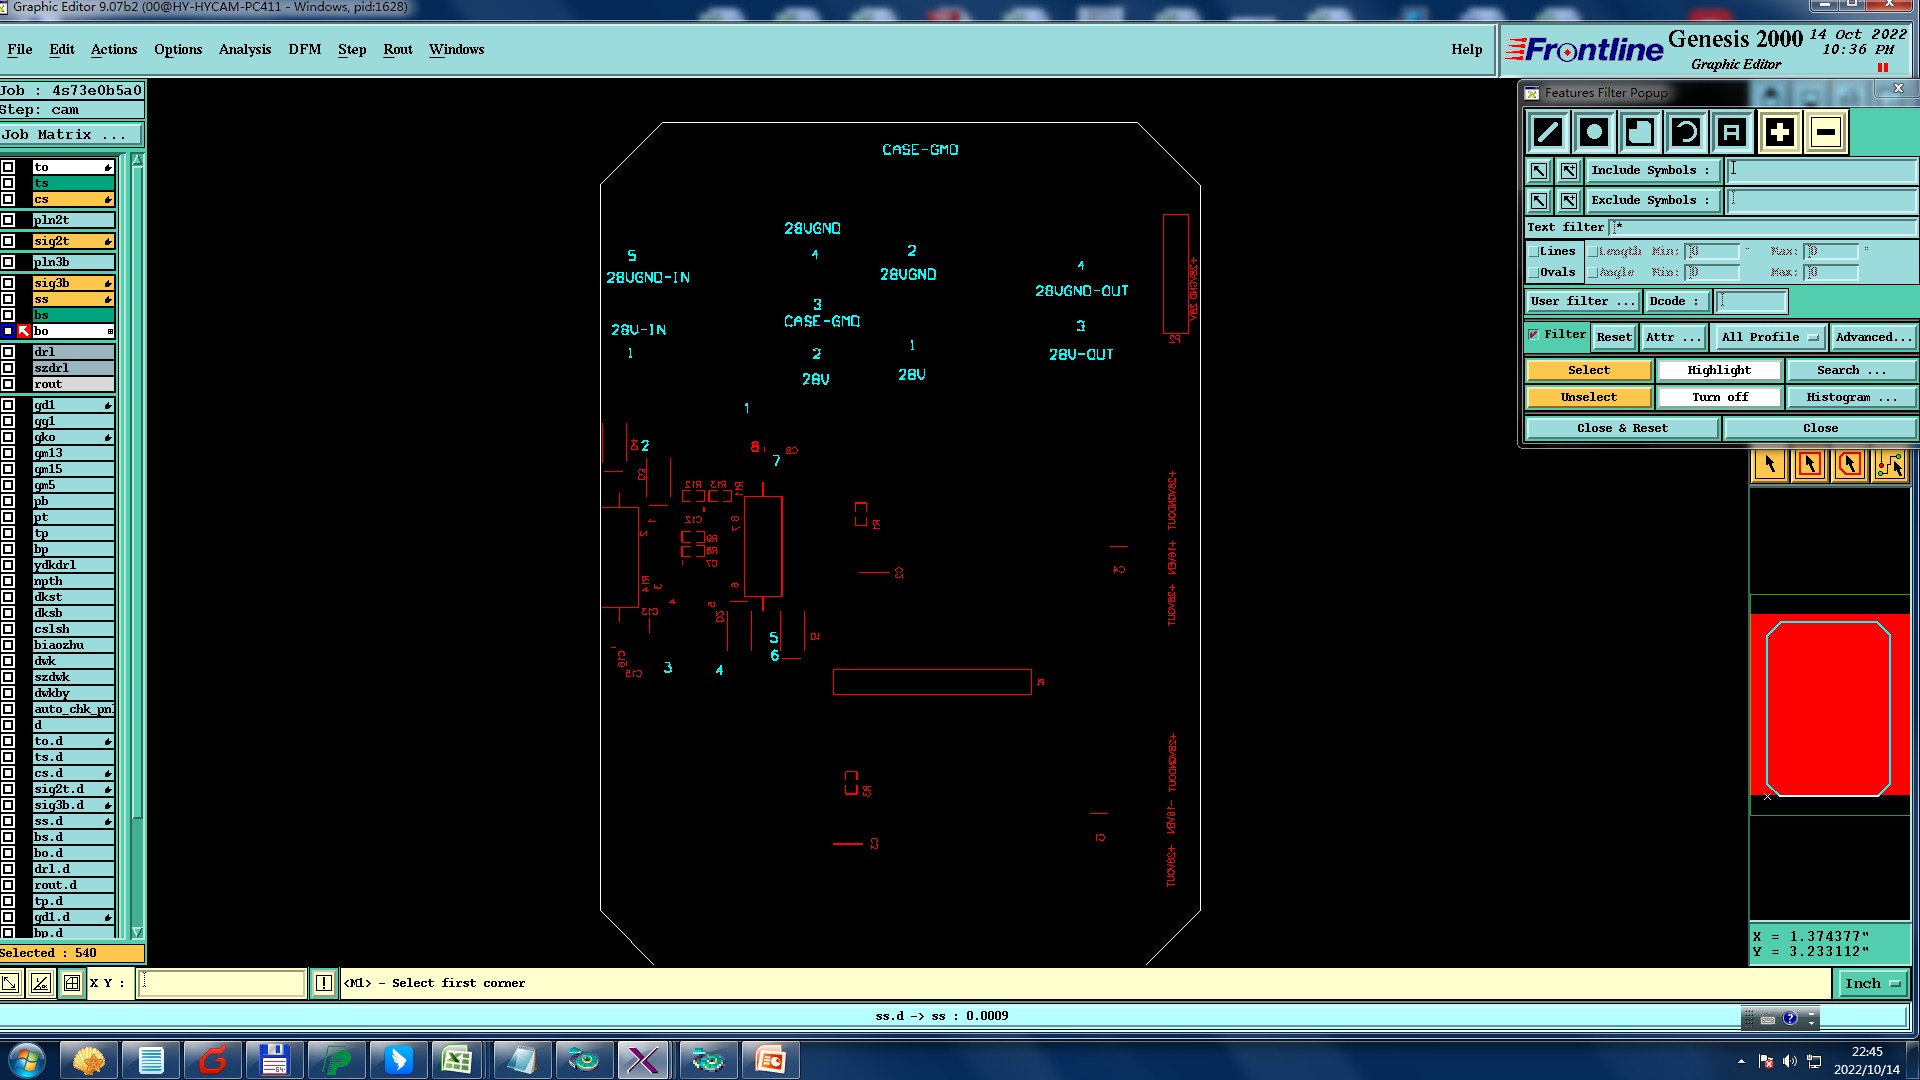Screen dimensions: 1920x1080
Task: Toggle the surface feature filter icon
Action: coord(1640,132)
